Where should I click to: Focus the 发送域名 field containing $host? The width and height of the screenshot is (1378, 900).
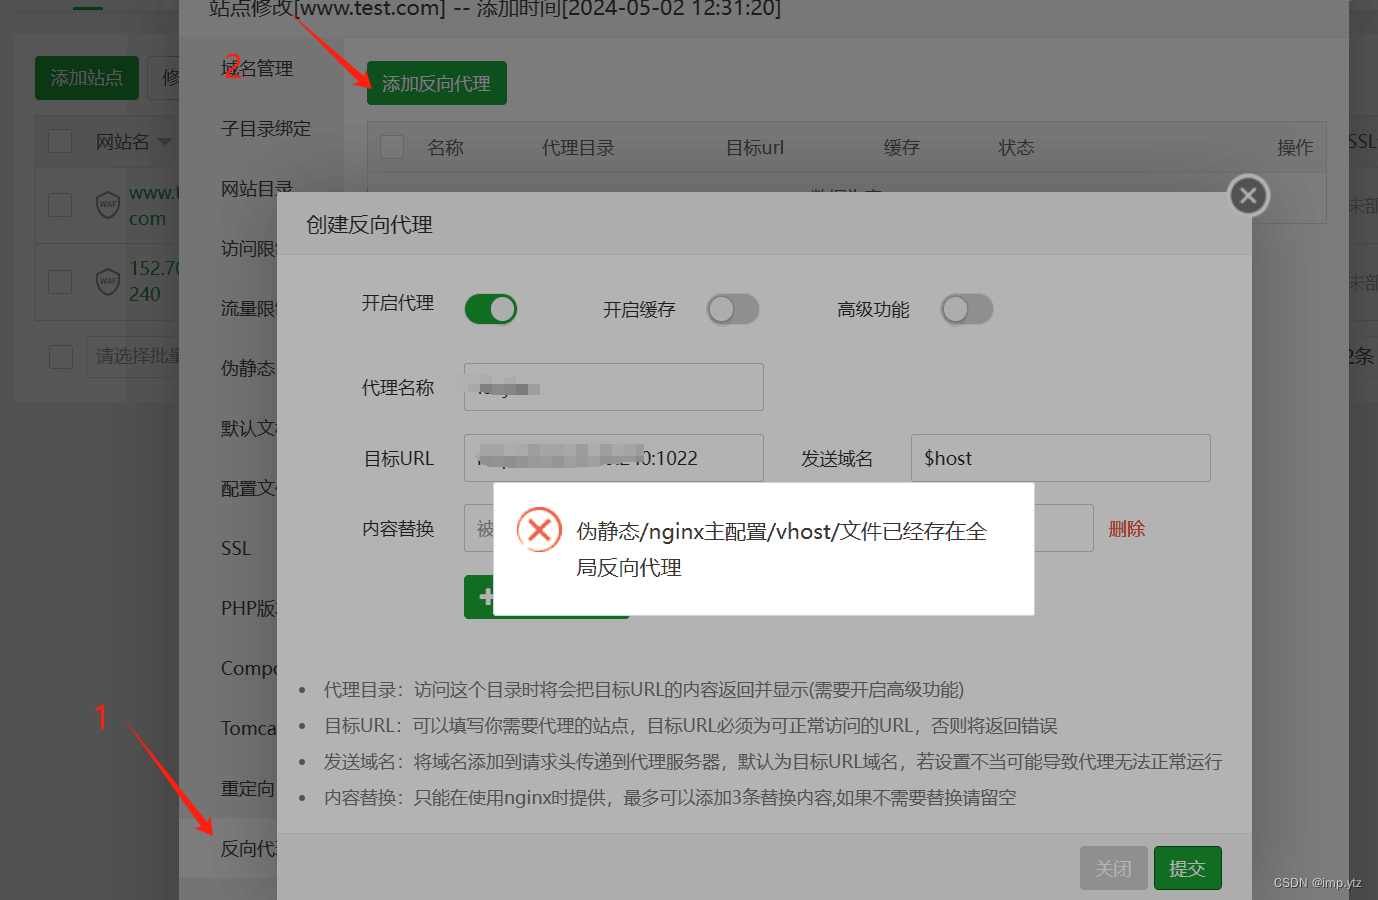pyautogui.click(x=1061, y=458)
